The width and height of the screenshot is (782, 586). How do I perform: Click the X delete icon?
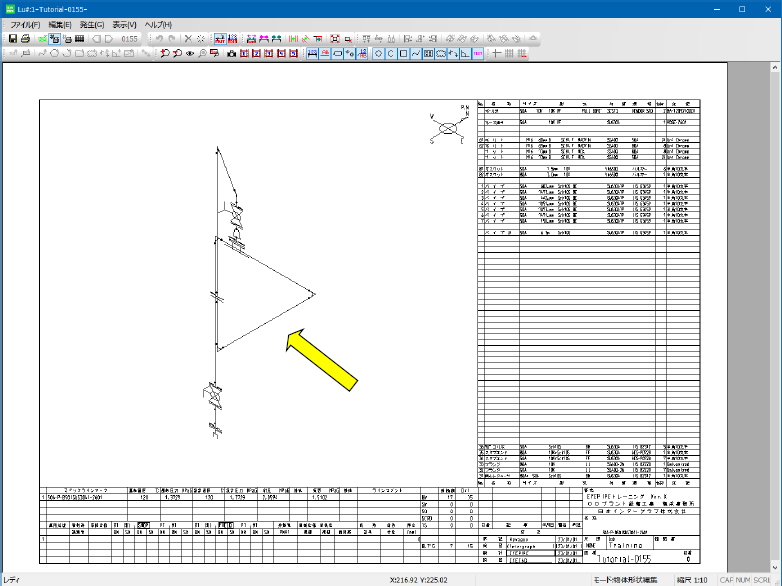pos(188,38)
